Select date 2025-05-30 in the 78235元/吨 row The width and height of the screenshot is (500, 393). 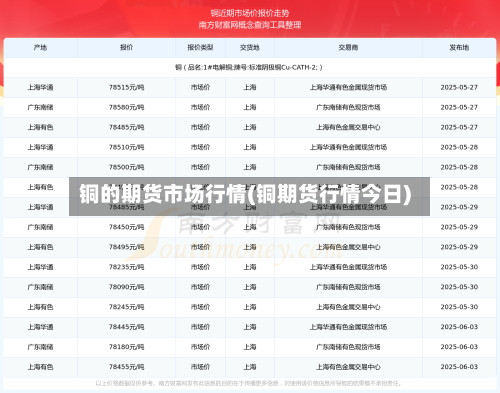(x=459, y=267)
